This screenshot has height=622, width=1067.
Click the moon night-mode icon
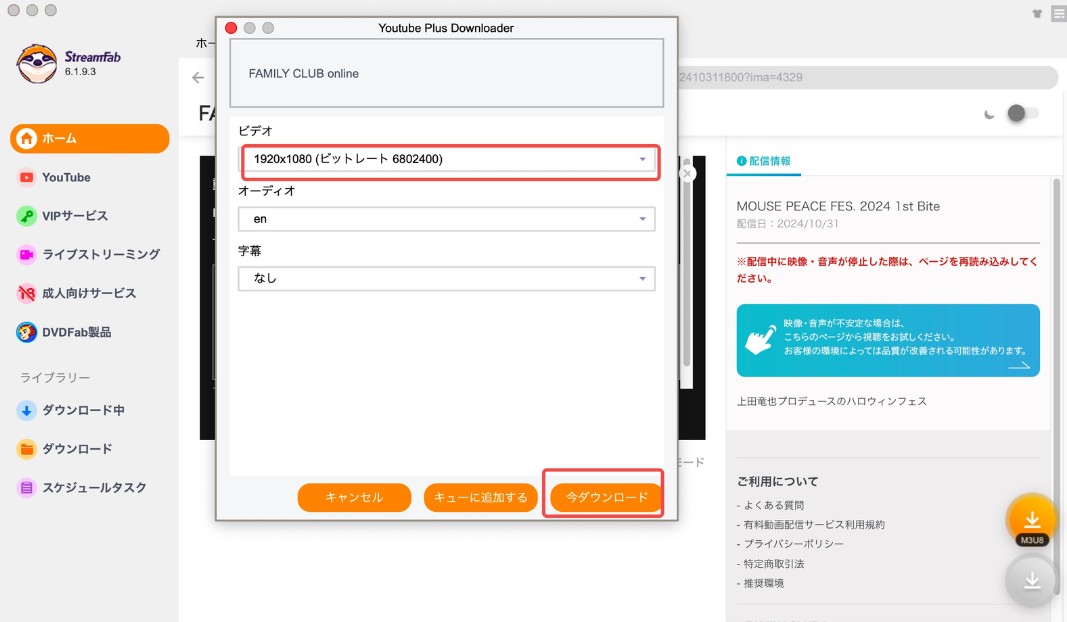pyautogui.click(x=989, y=114)
